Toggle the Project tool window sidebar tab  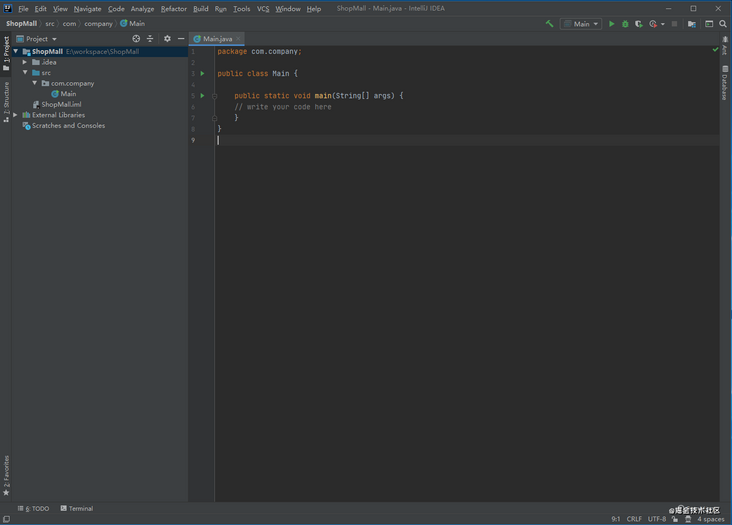point(6,52)
